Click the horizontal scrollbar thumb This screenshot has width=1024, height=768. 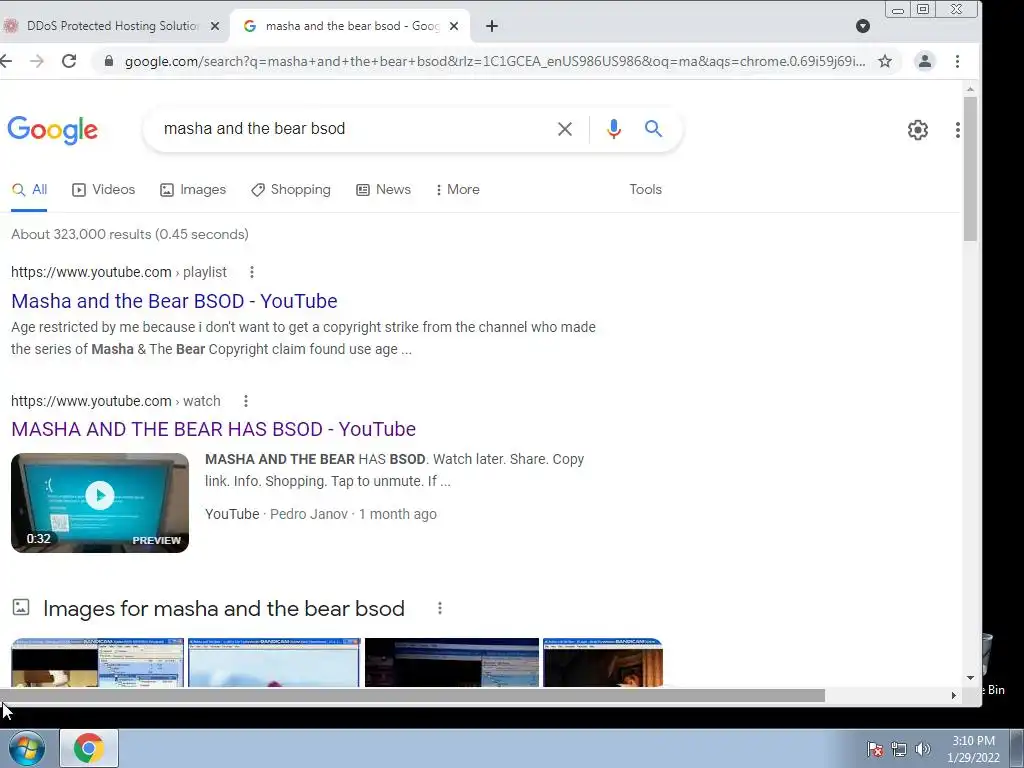[x=412, y=696]
